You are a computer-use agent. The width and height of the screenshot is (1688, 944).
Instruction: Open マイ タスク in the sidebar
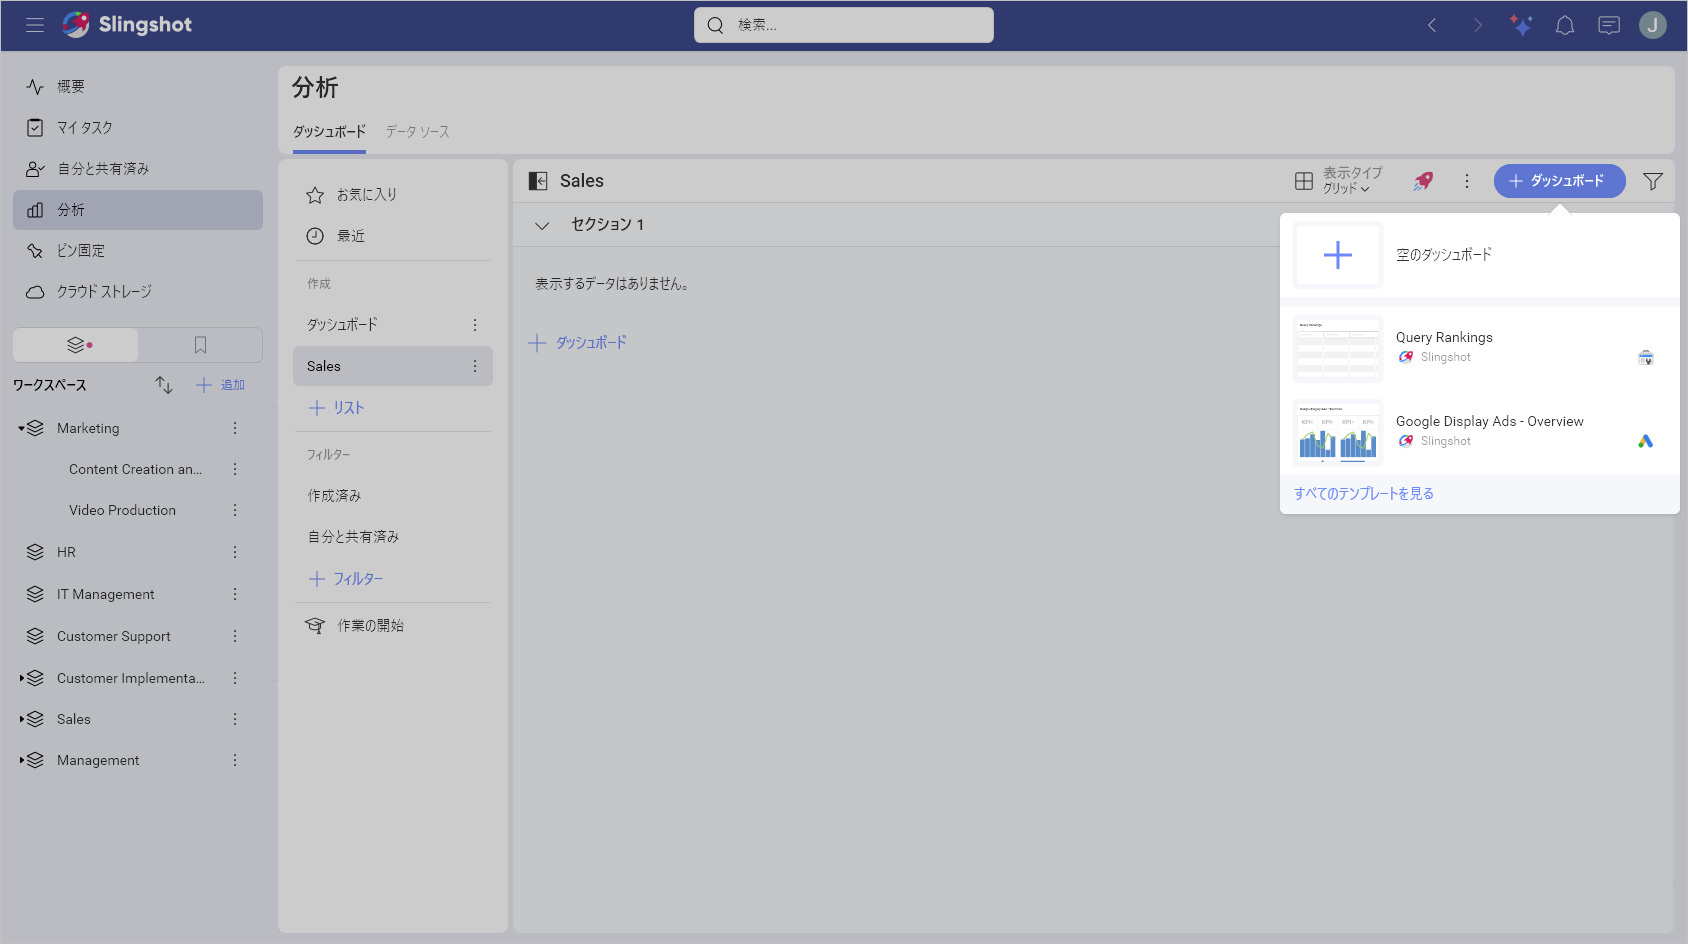tap(138, 128)
